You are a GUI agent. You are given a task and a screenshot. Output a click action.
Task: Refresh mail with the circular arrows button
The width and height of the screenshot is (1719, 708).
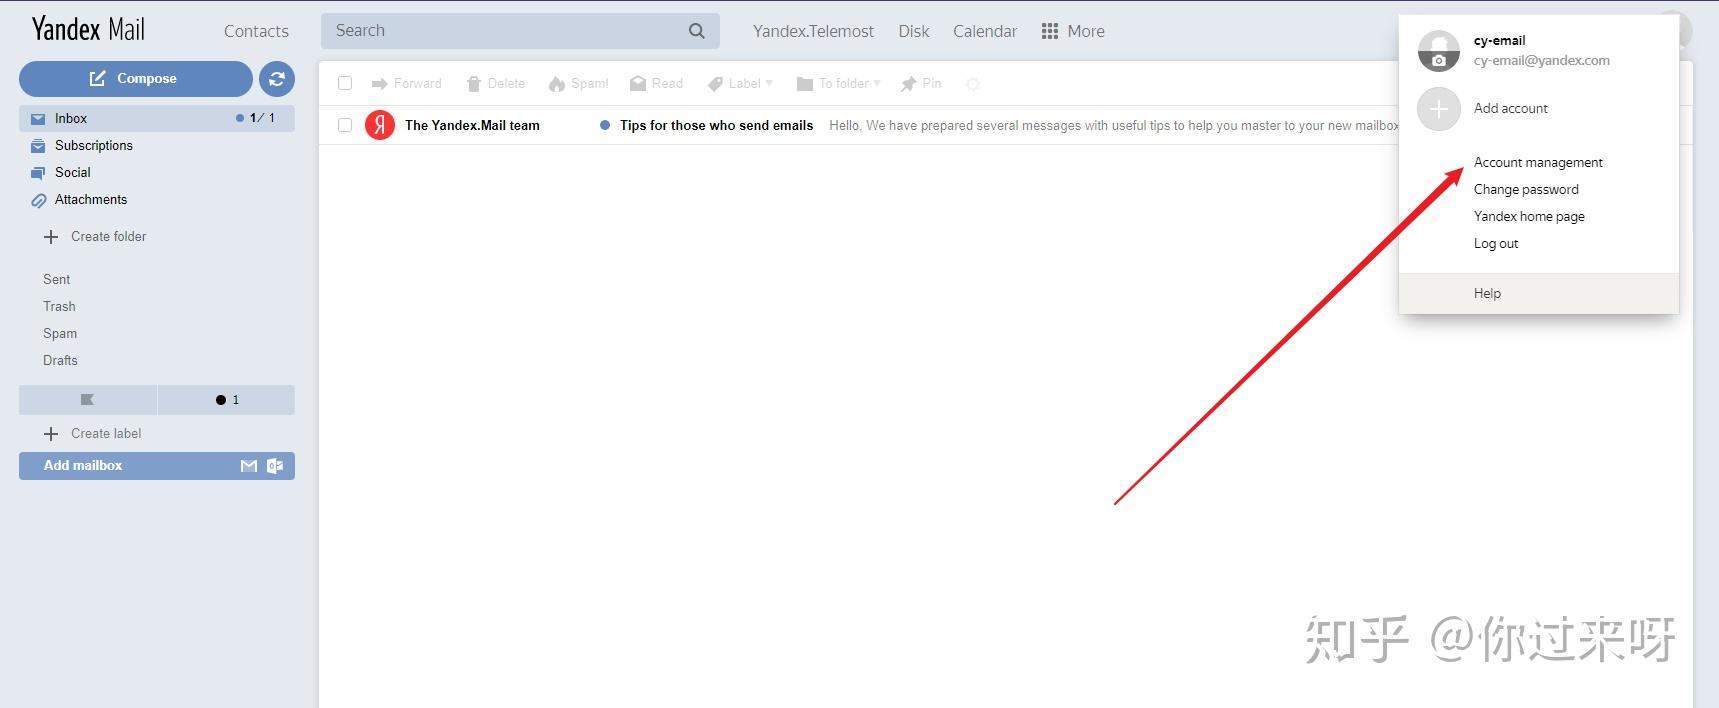(x=277, y=79)
